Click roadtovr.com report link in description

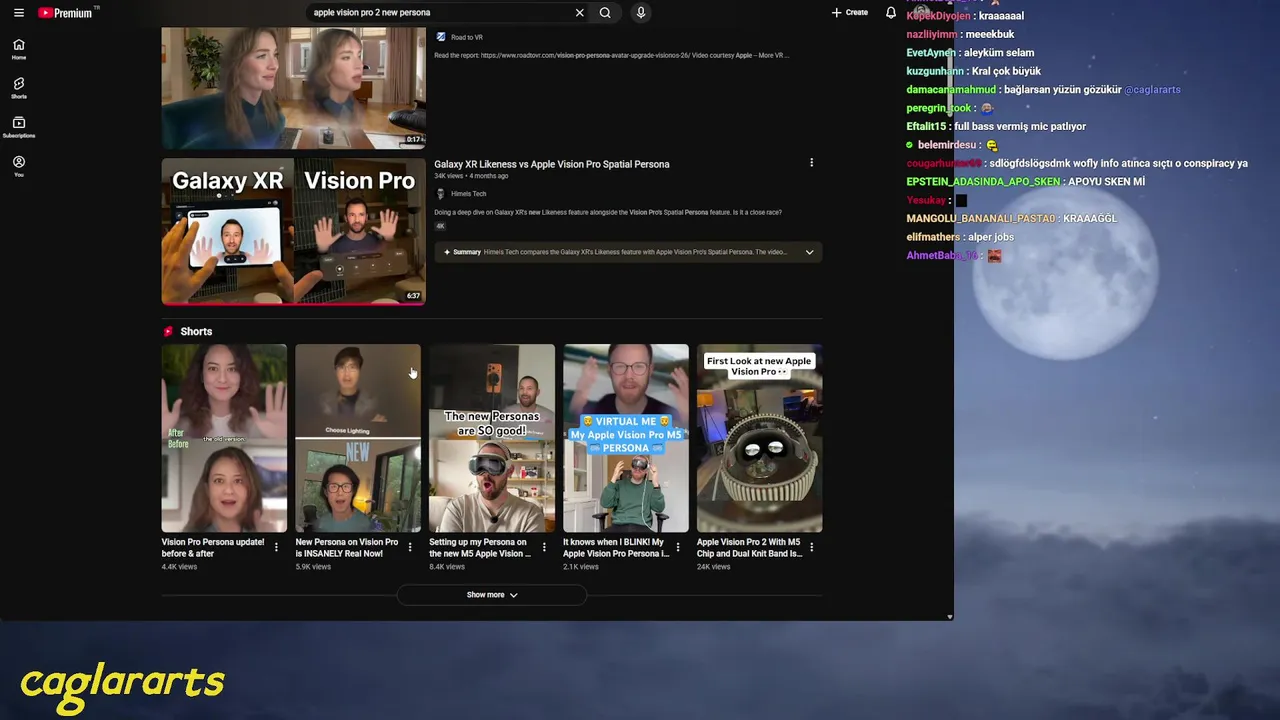click(585, 55)
